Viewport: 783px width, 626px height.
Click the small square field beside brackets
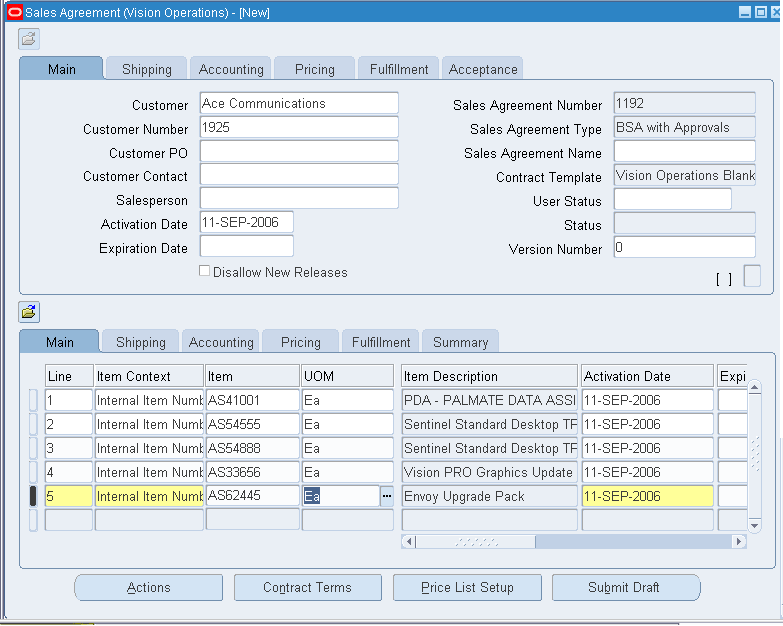752,276
